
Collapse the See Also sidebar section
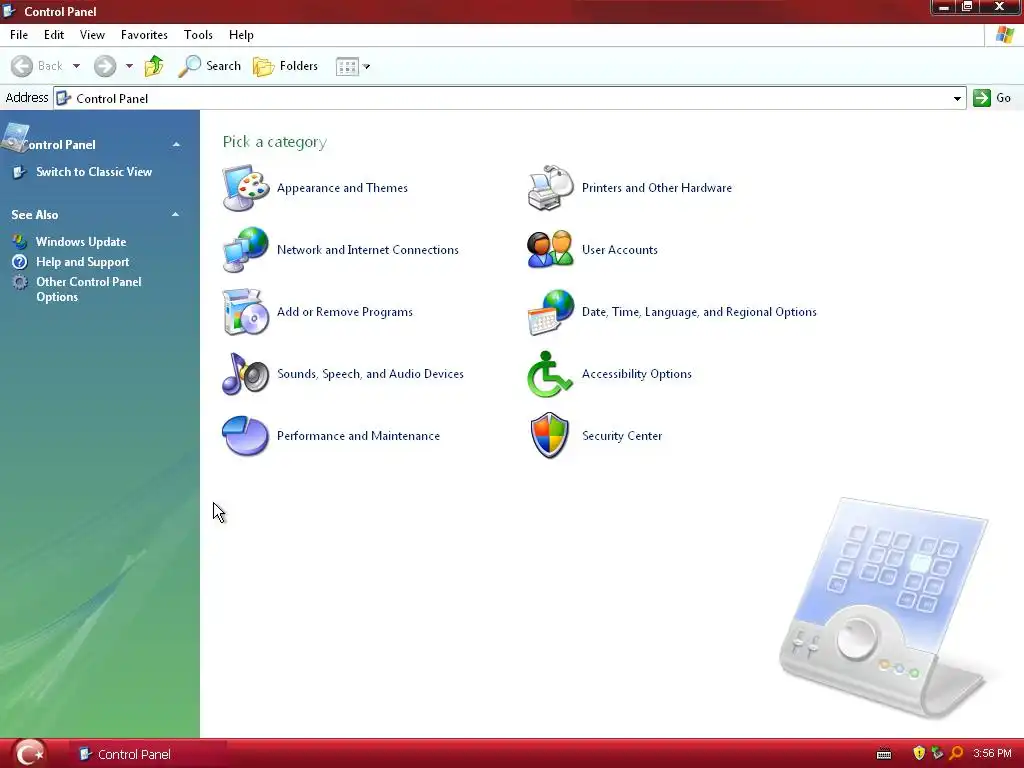click(176, 214)
